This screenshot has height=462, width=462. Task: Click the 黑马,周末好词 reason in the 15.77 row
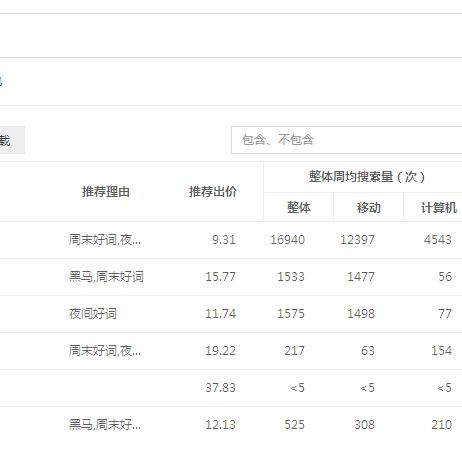pos(106,277)
